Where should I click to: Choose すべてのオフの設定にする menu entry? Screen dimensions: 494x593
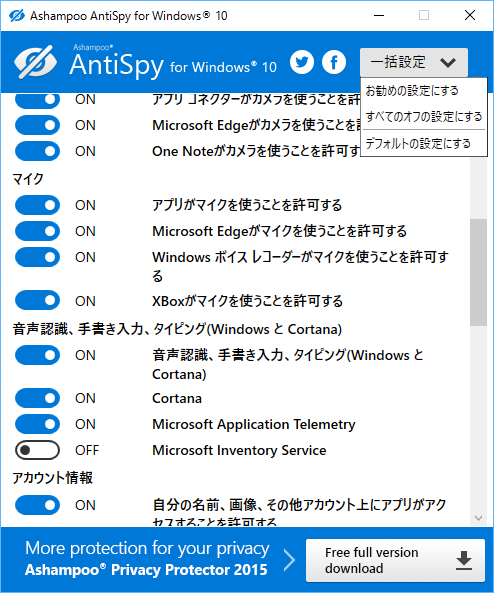(x=424, y=116)
